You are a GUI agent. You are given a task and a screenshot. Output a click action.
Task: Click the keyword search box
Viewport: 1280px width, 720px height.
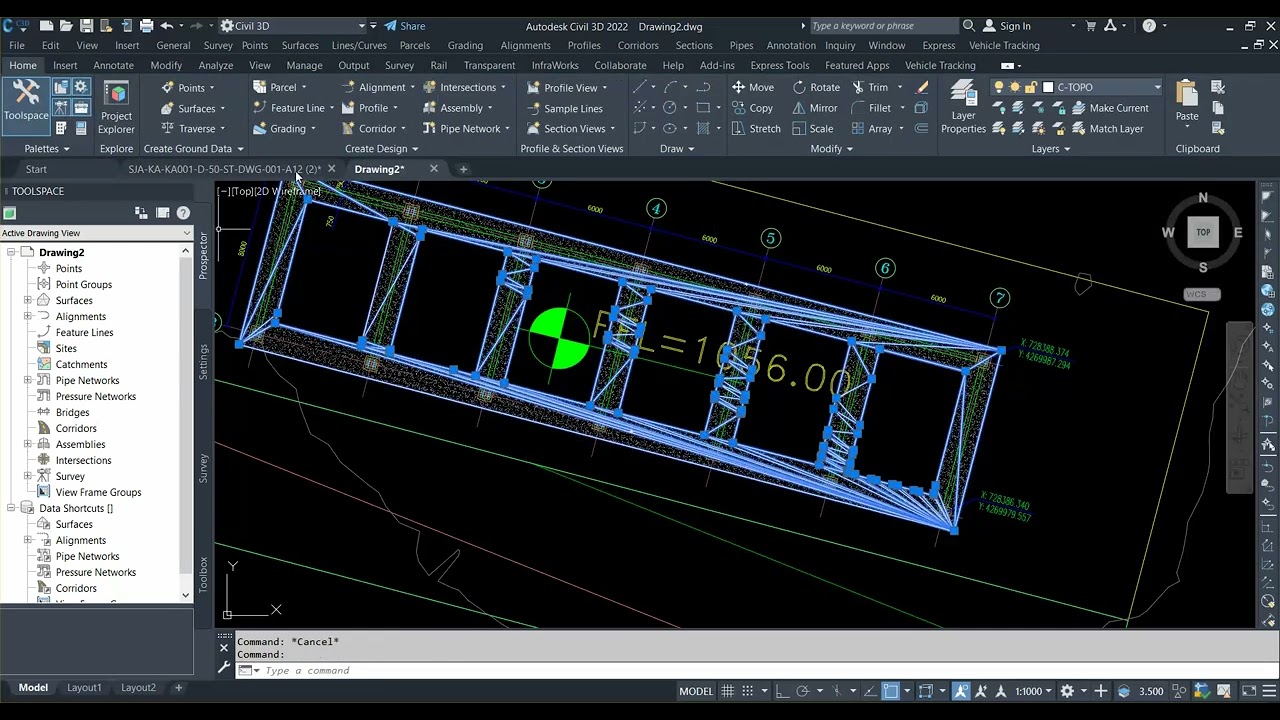[x=883, y=26]
